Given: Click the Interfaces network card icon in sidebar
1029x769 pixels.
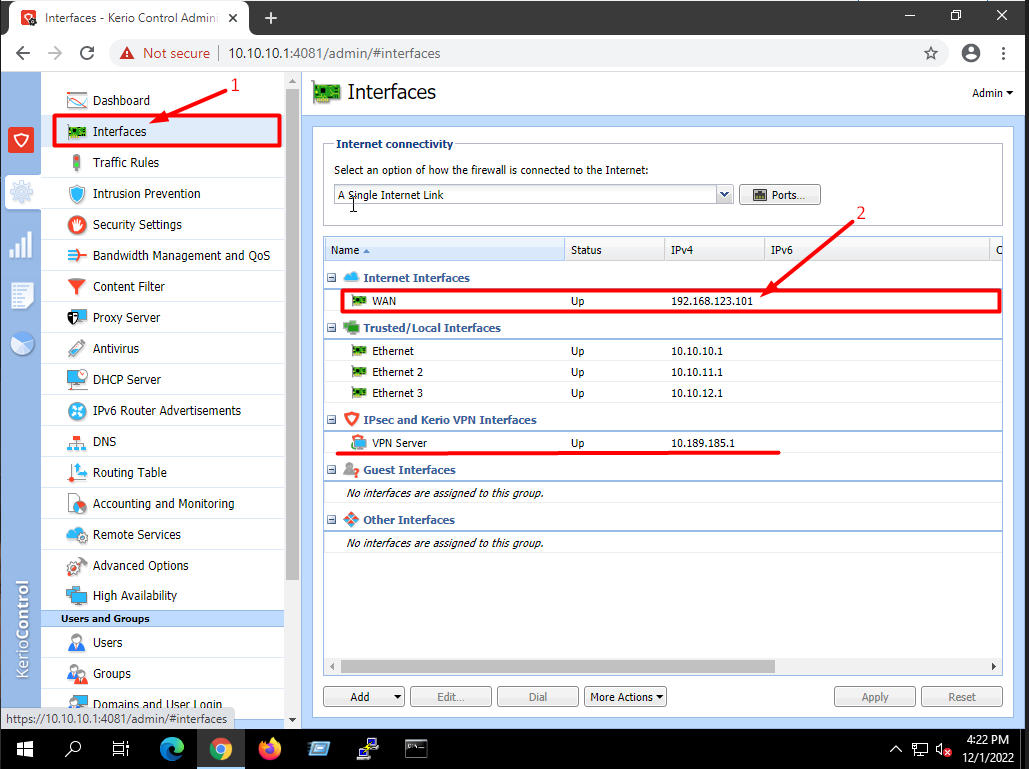Looking at the screenshot, I should coord(77,132).
